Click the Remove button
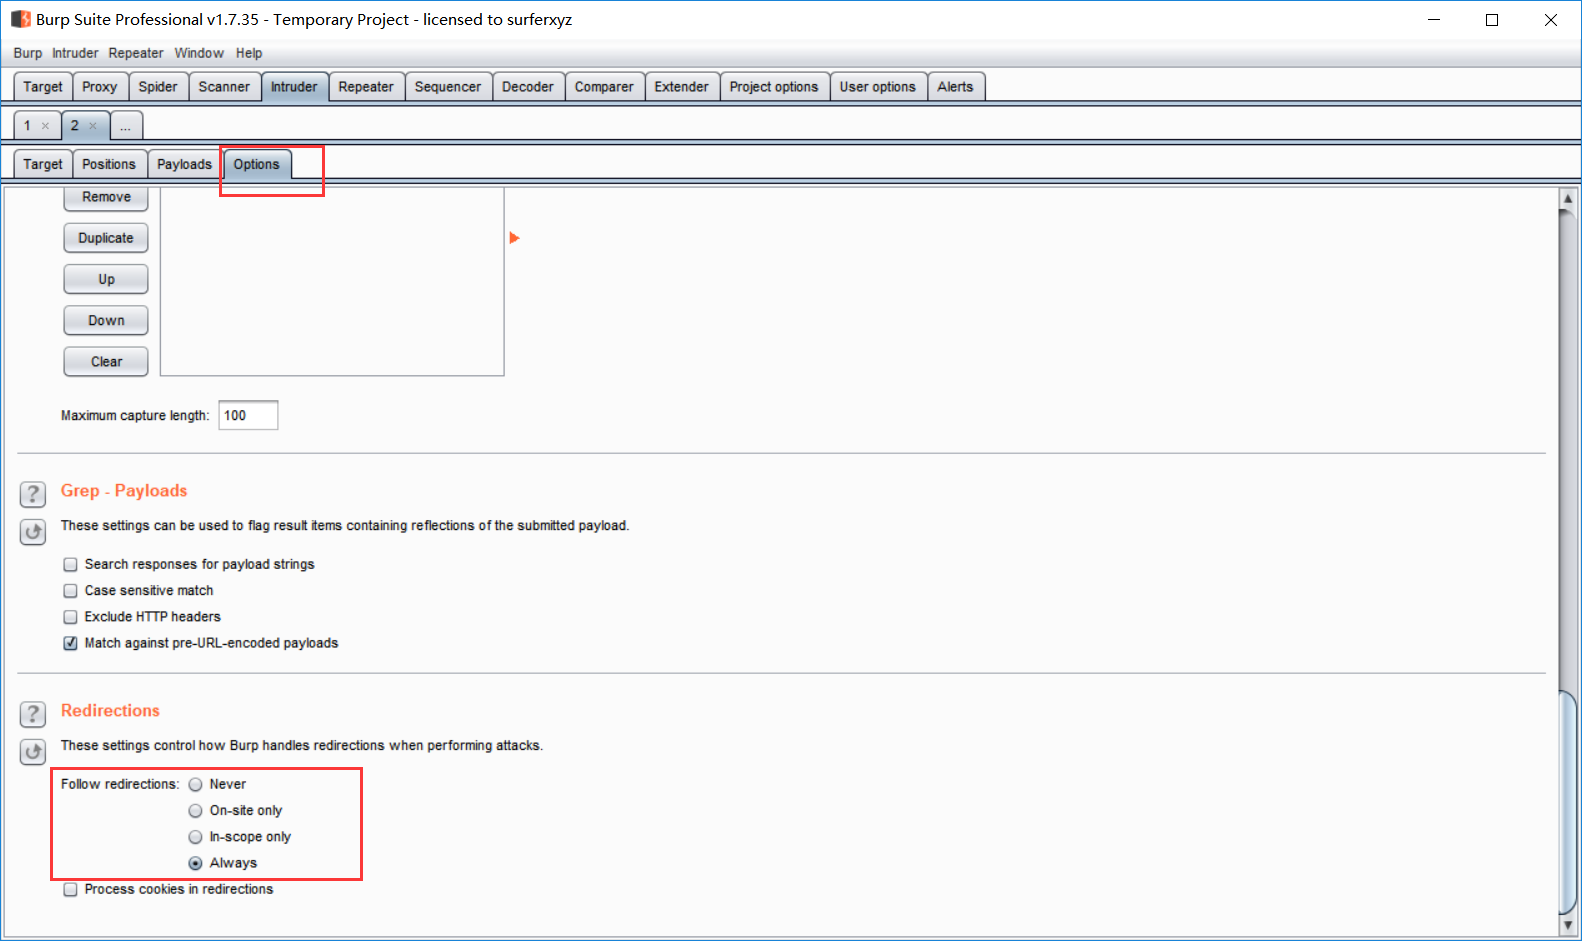Viewport: 1582px width, 941px height. (x=106, y=198)
